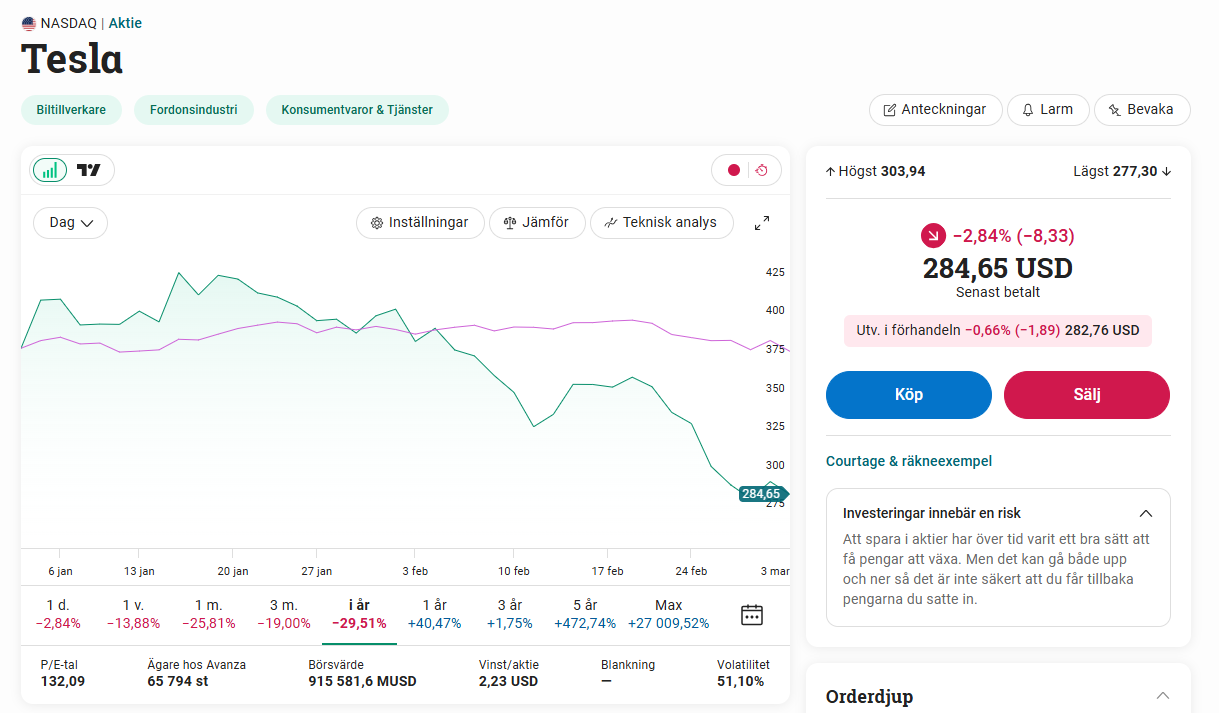Set a Larm price alert

(1048, 110)
